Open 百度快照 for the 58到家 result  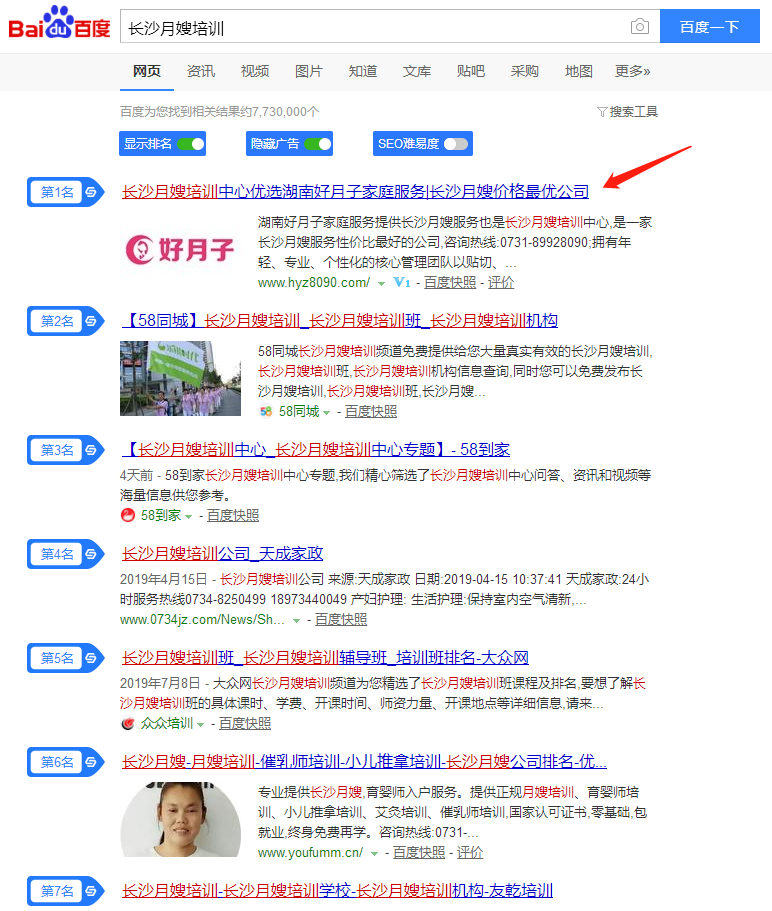(x=232, y=516)
